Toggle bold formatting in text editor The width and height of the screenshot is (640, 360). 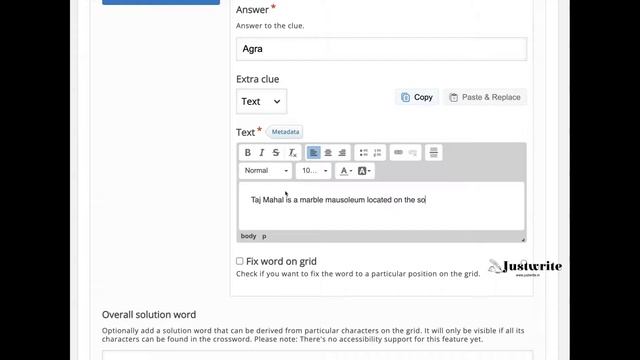[x=247, y=153]
